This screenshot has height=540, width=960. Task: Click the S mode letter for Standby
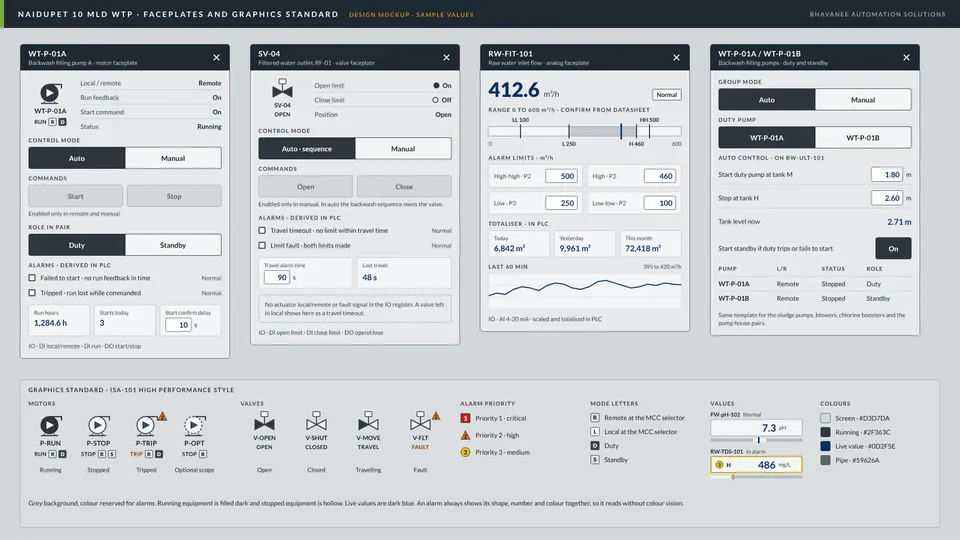coord(594,460)
